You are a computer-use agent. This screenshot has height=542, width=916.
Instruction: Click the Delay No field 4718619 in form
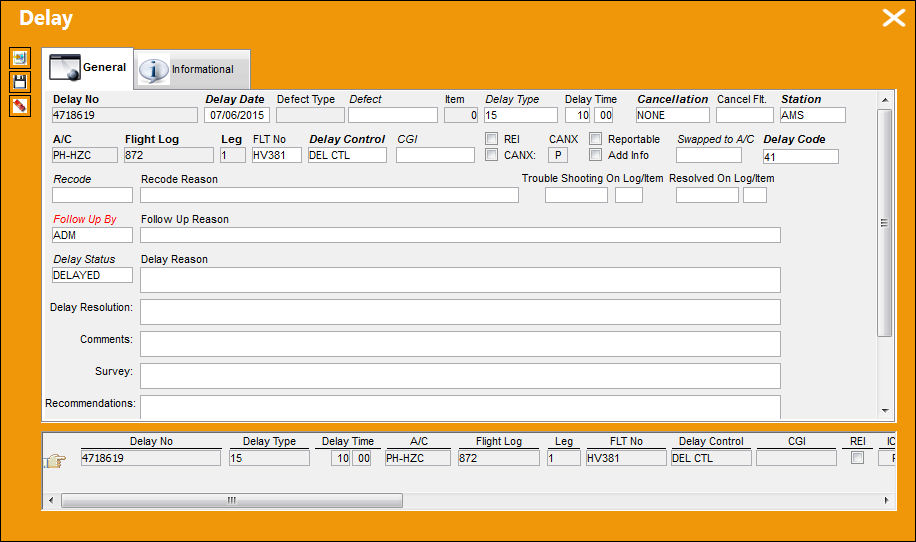coord(124,115)
